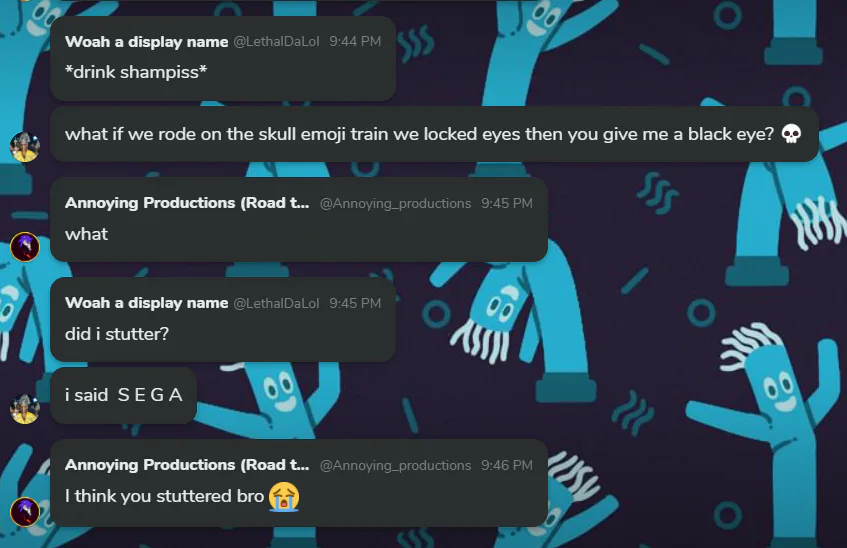Click the avatar beside the skull emoji train message

24,146
